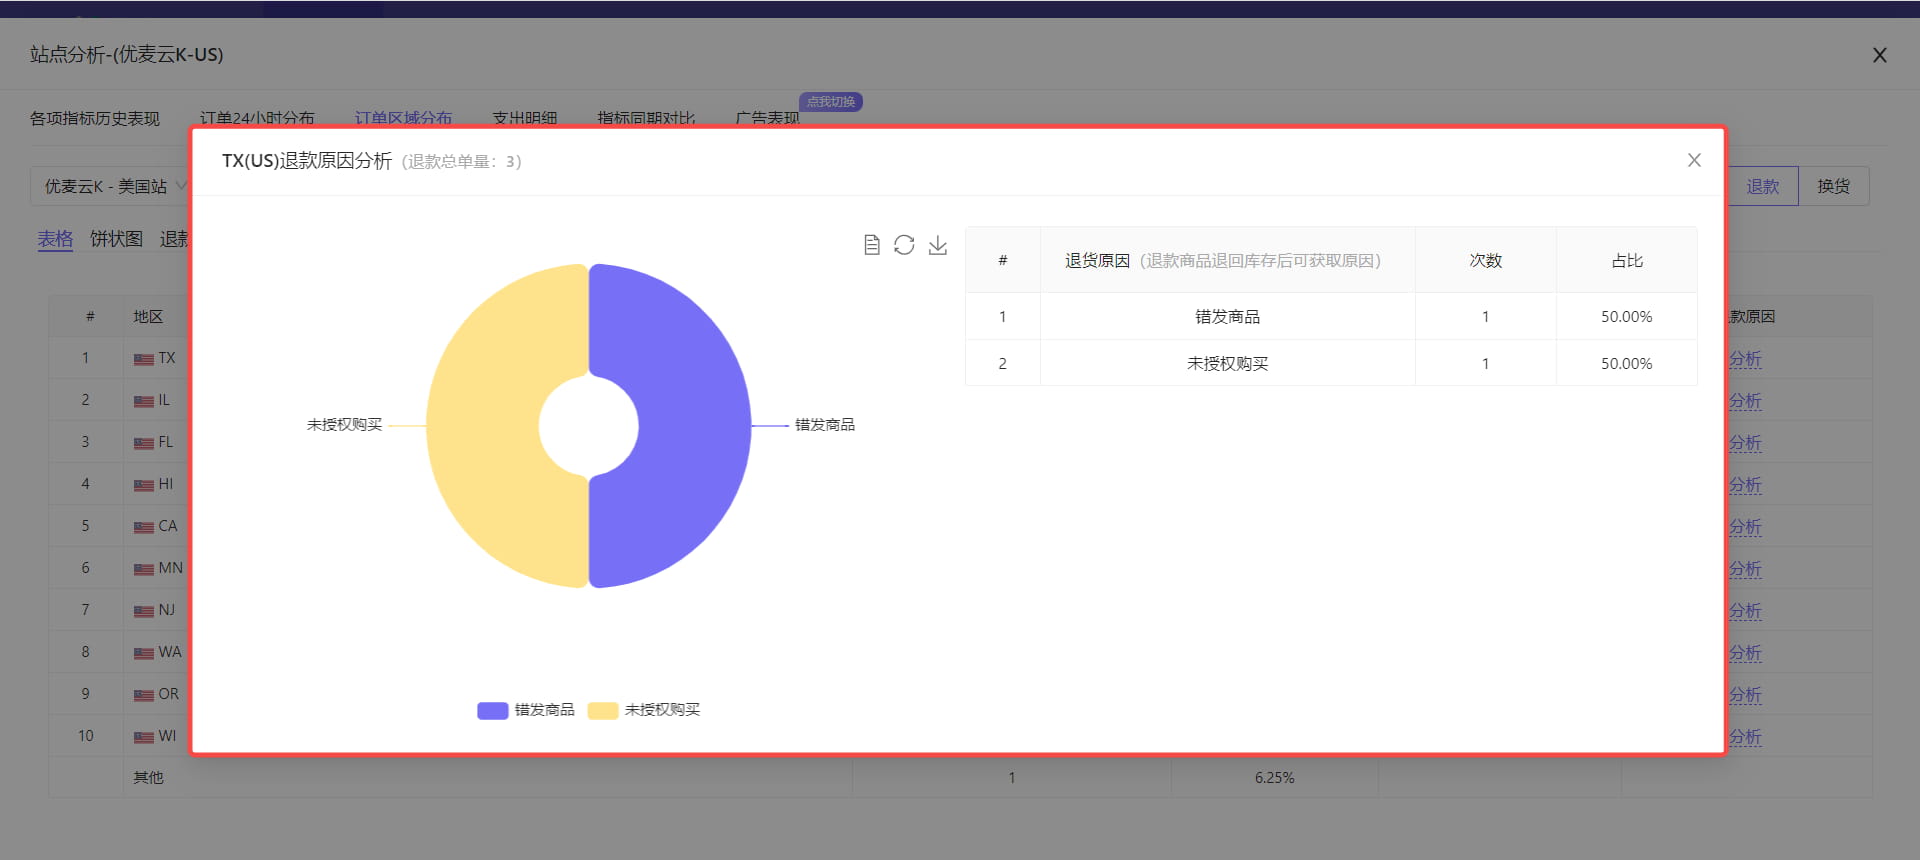Screen dimensions: 1920x860
Task: Open the 分析 link in TX row
Action: [x=1745, y=359]
